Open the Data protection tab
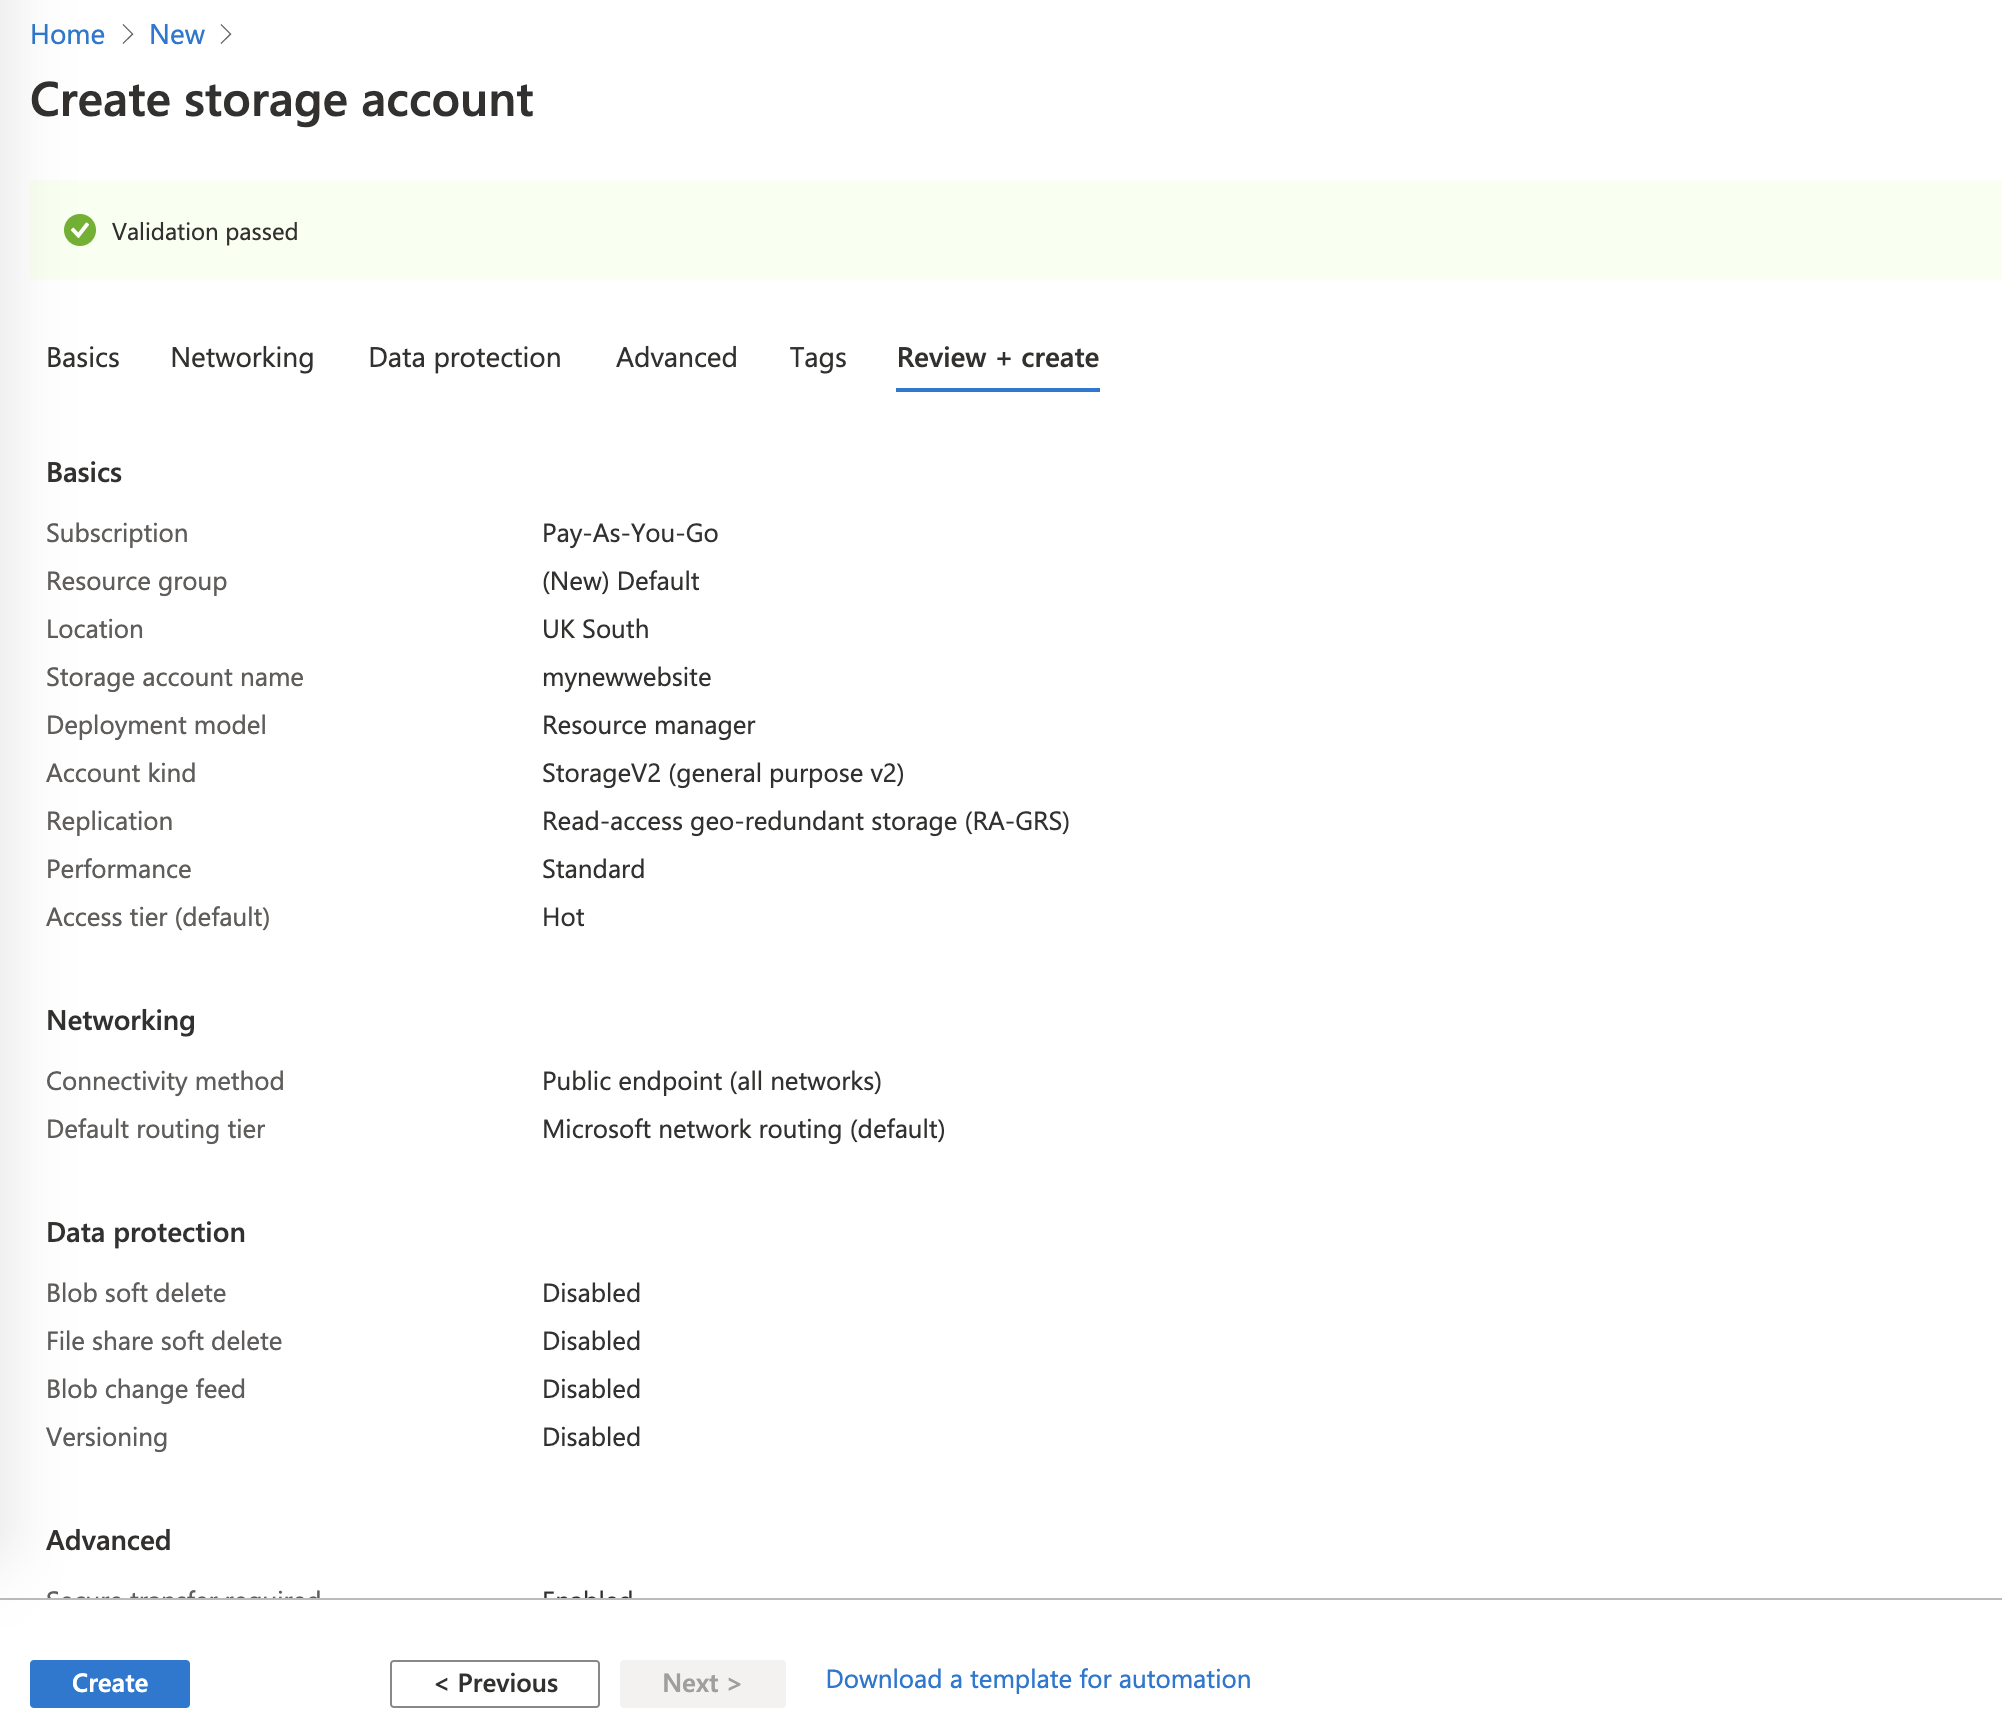Image resolution: width=2002 pixels, height=1736 pixels. click(x=465, y=357)
